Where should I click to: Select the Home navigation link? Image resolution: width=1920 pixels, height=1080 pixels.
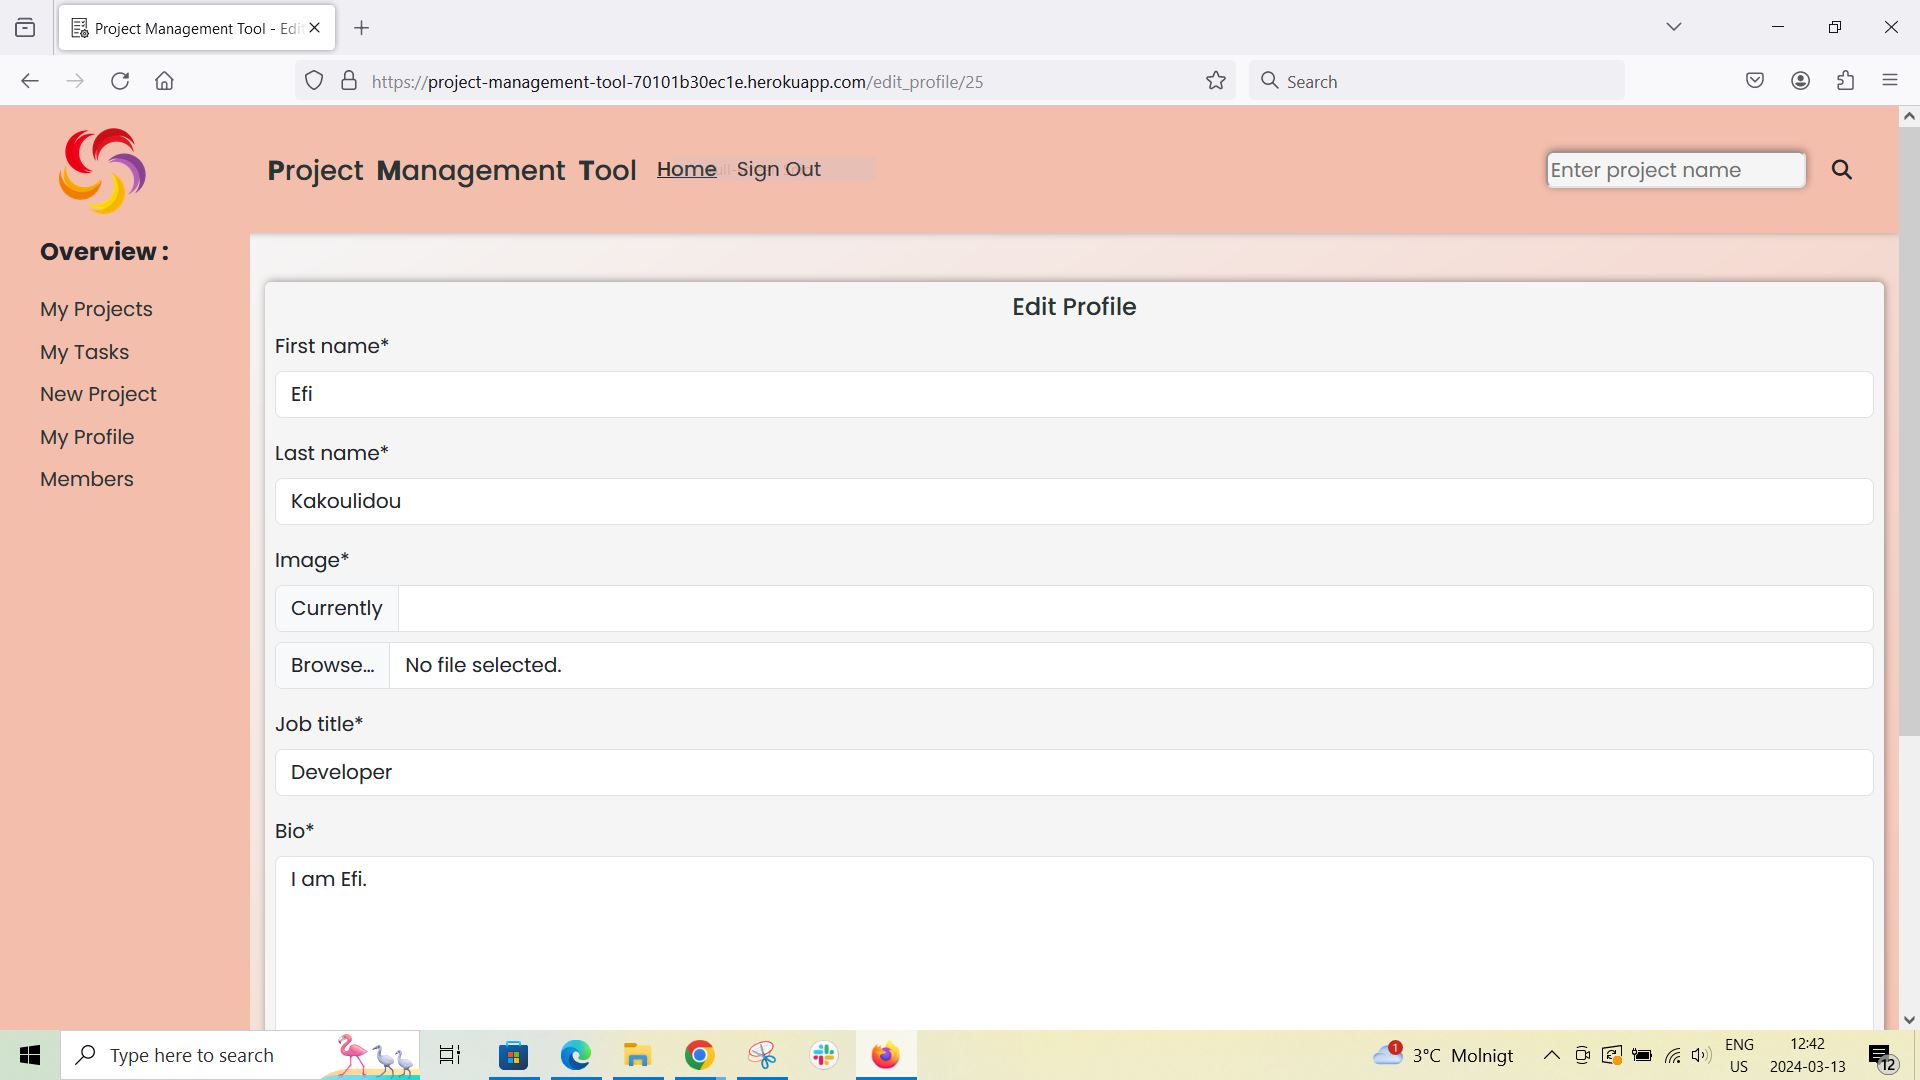point(686,169)
